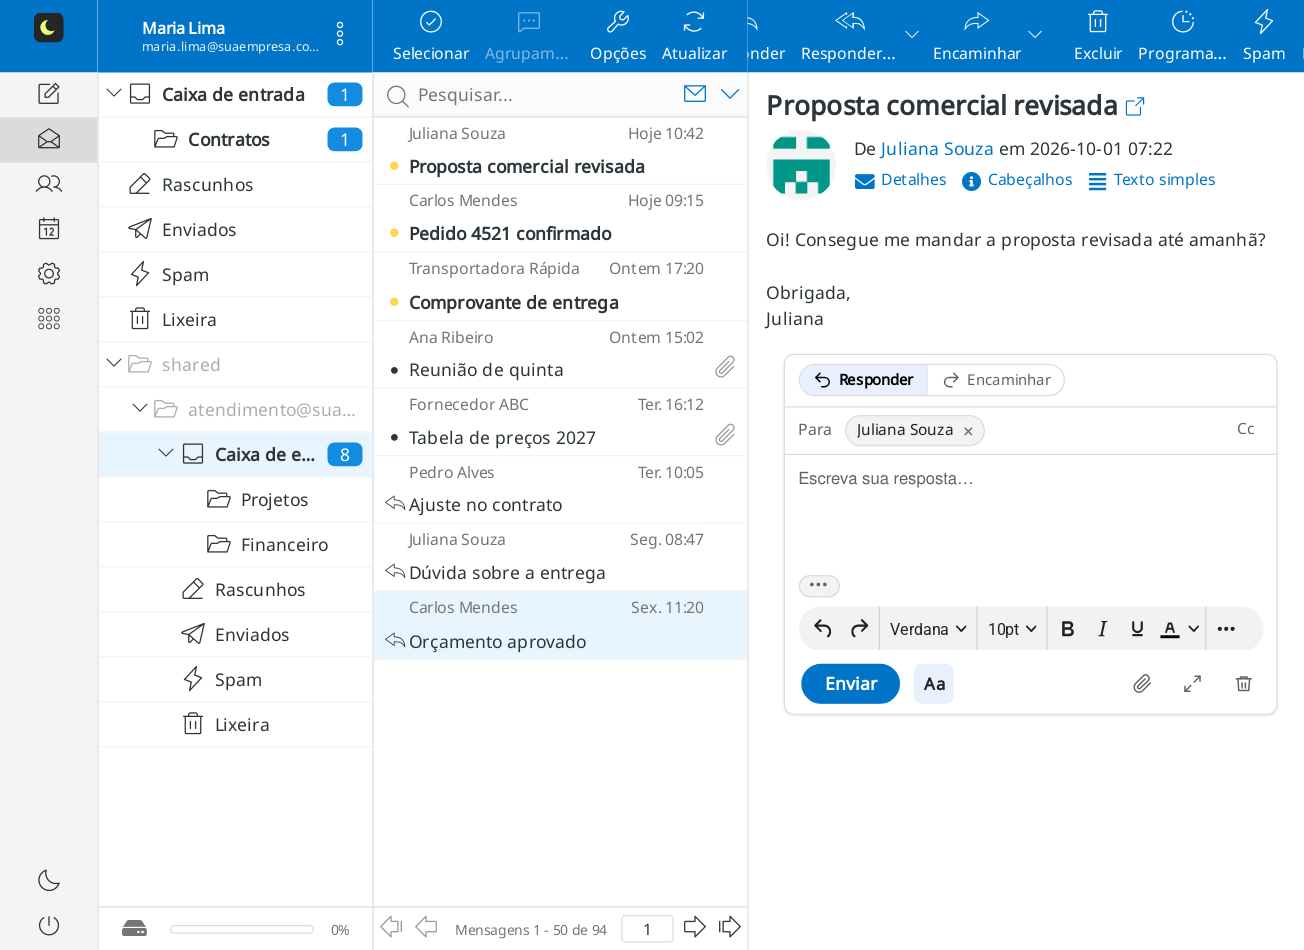Toggle the unread messages envelope filter
This screenshot has height=950, width=1304.
[x=695, y=94]
